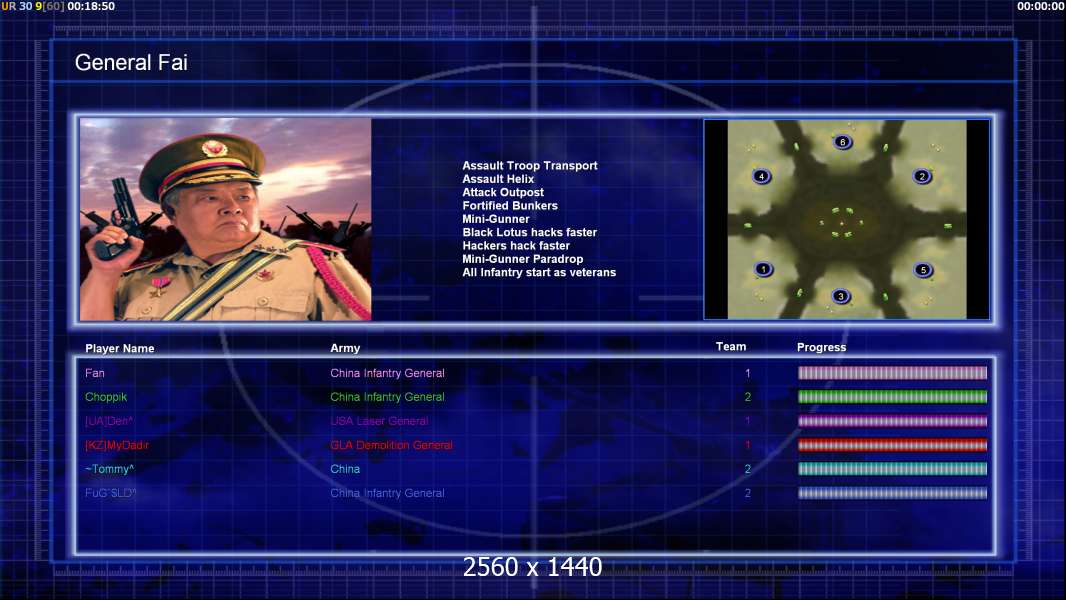Image resolution: width=1066 pixels, height=600 pixels.
Task: Click the [UA]Den^ progress bar
Action: tap(892, 421)
